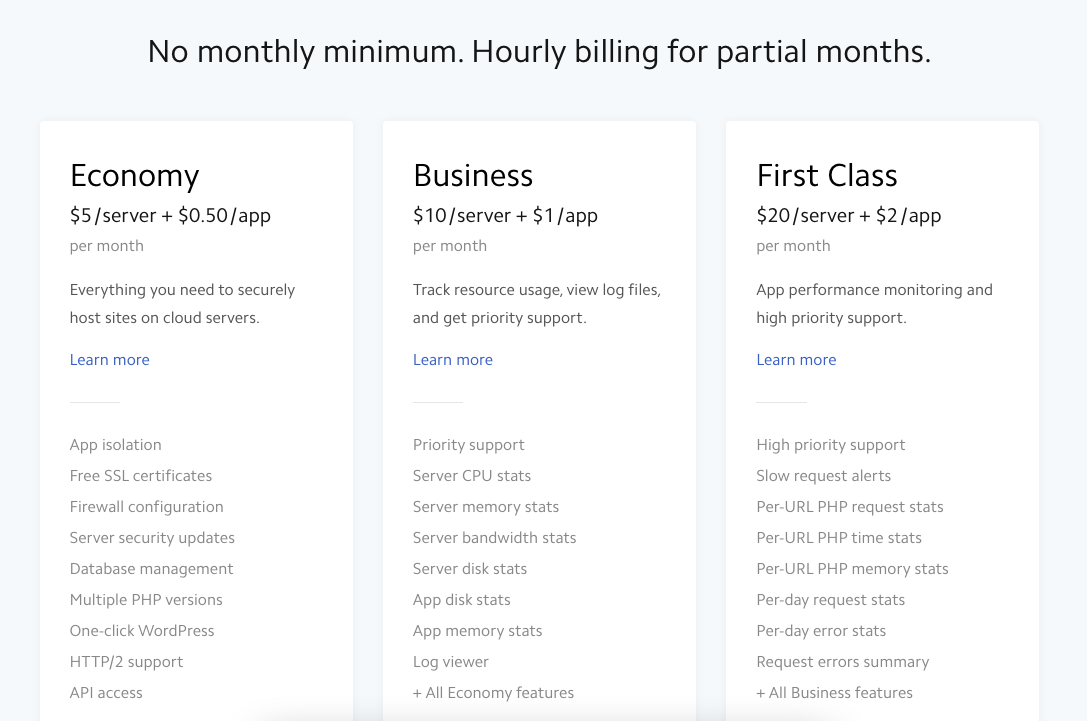Open Learn more link under Economy plan
The width and height of the screenshot is (1087, 721).
[x=109, y=360]
